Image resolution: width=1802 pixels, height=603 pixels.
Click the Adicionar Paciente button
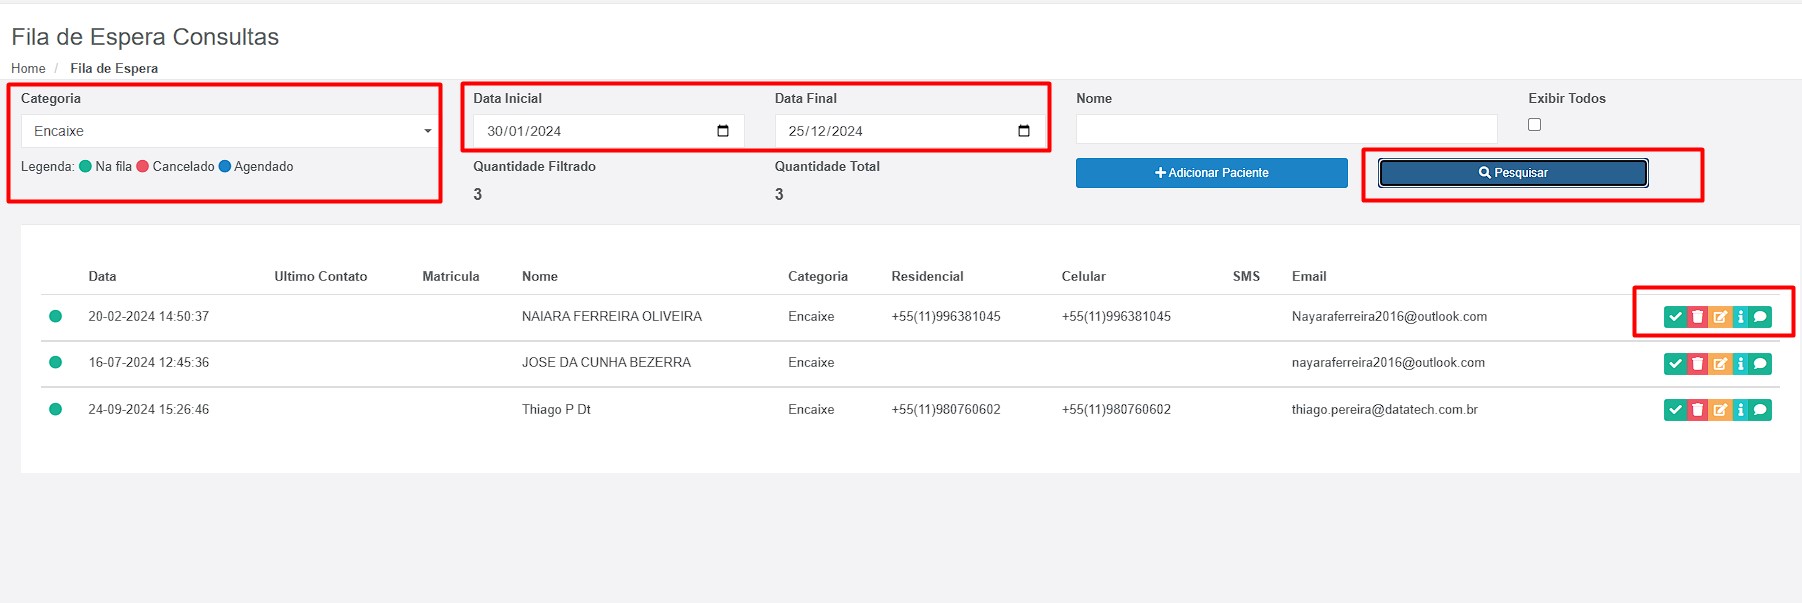(x=1211, y=173)
